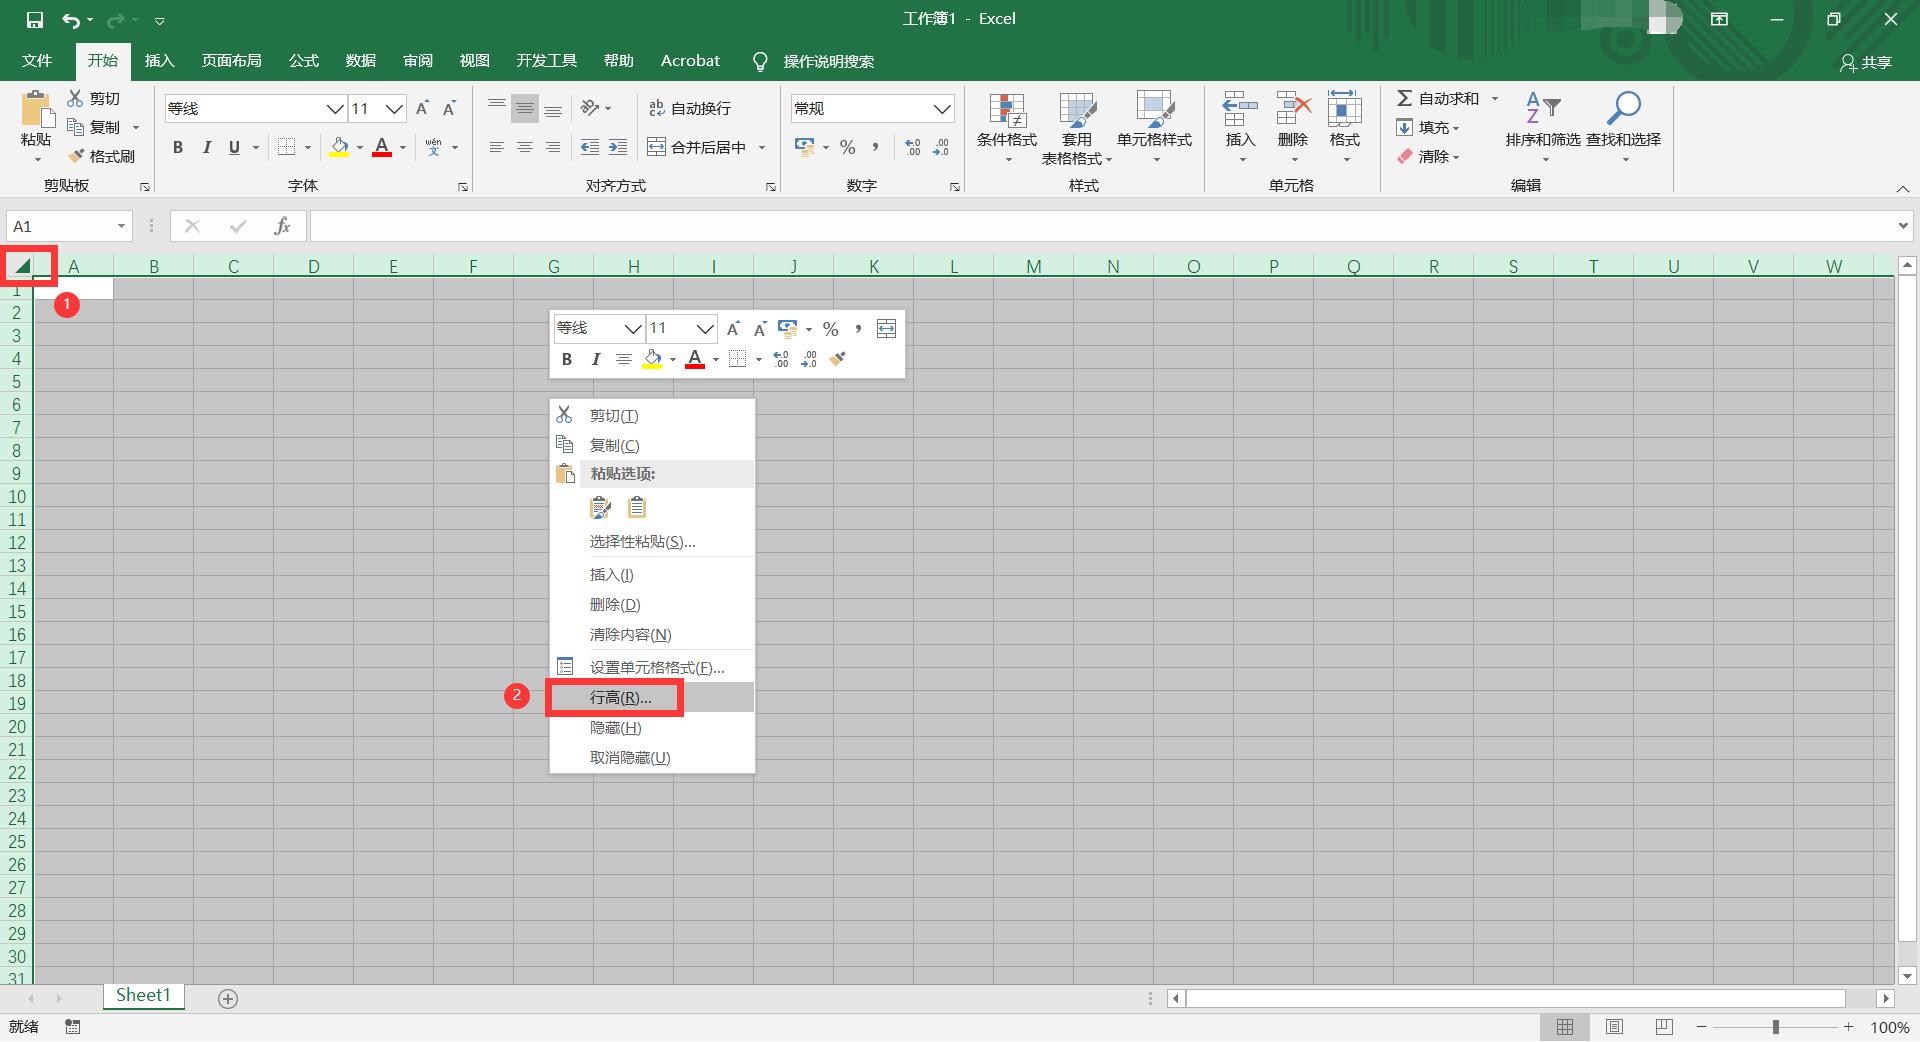Increase font size in ribbon font group

(x=422, y=108)
